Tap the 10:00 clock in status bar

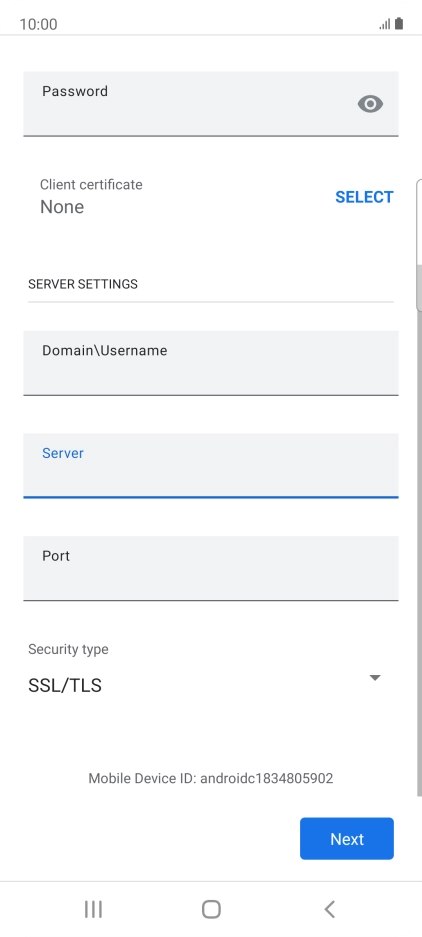(x=38, y=24)
